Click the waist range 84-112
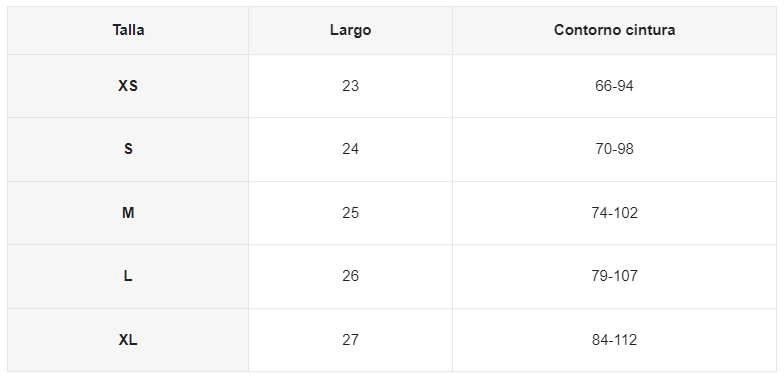 [614, 340]
